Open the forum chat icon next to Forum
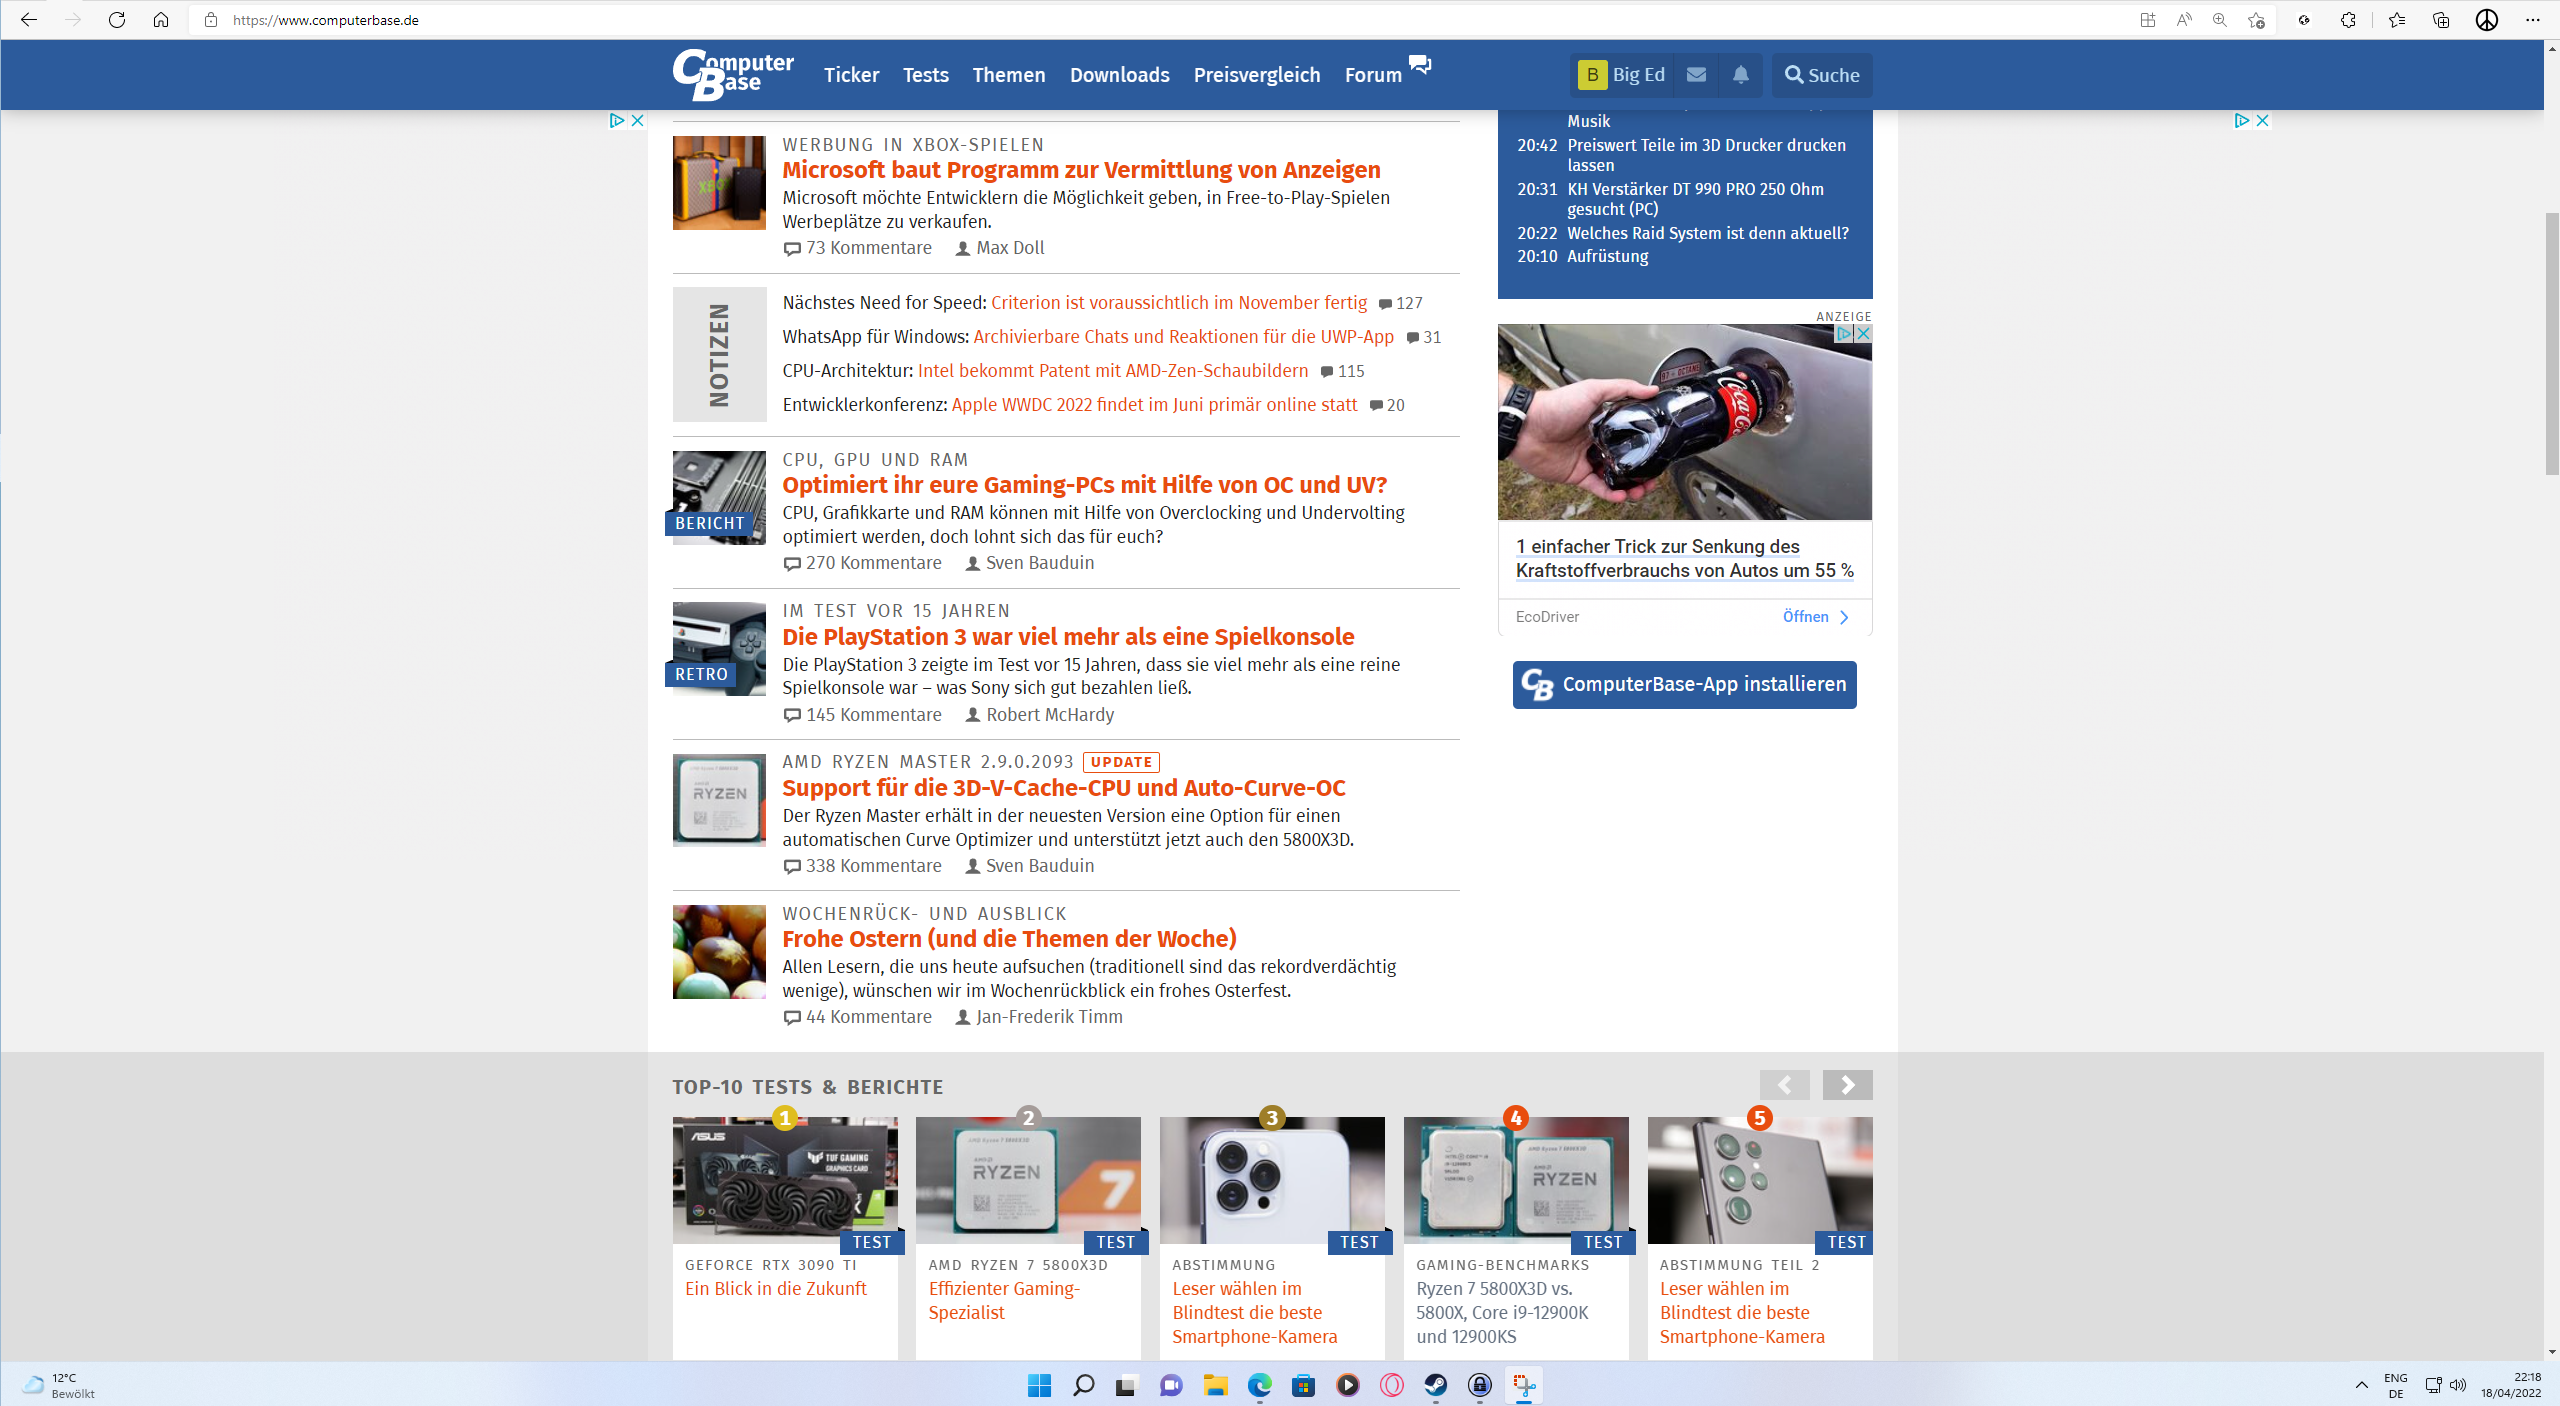The height and width of the screenshot is (1406, 2560). click(x=1419, y=64)
